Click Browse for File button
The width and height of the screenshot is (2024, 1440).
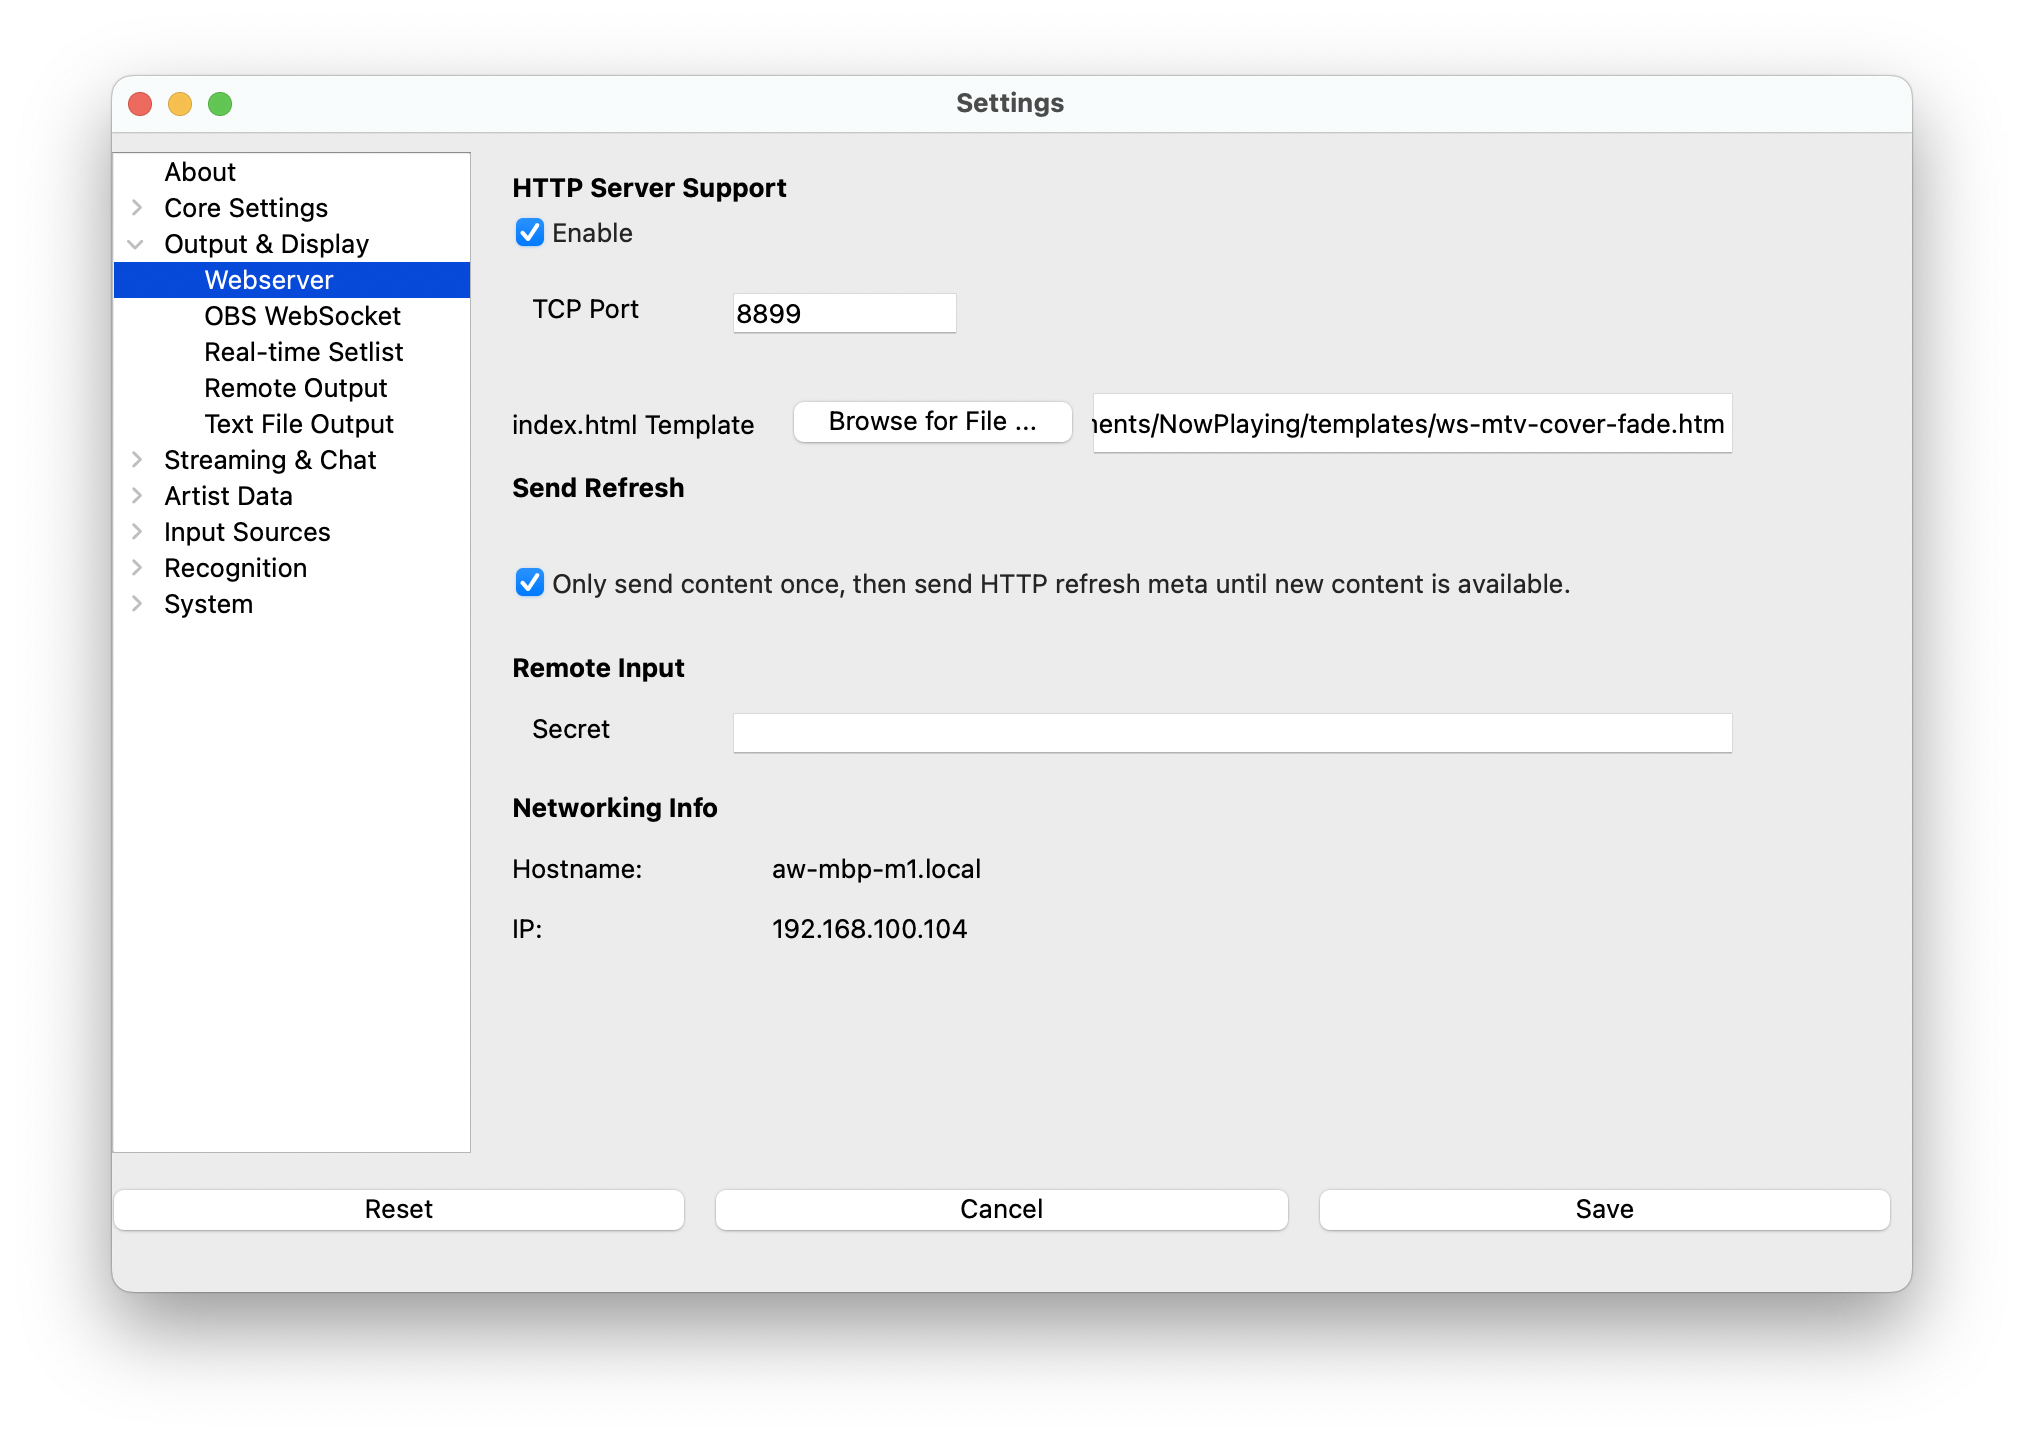pos(932,422)
